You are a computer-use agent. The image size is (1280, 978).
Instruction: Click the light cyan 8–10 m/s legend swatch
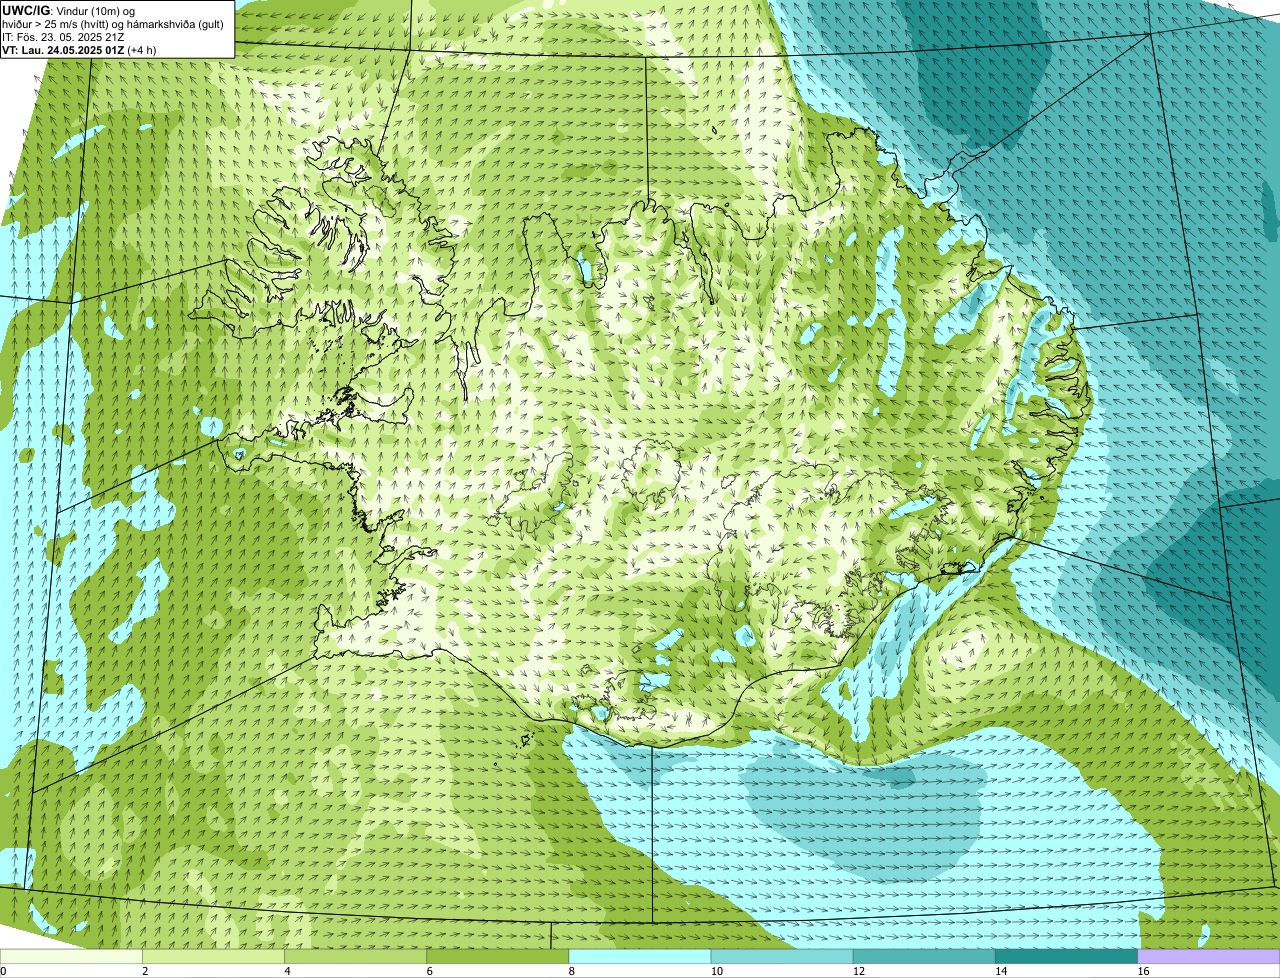point(640,956)
